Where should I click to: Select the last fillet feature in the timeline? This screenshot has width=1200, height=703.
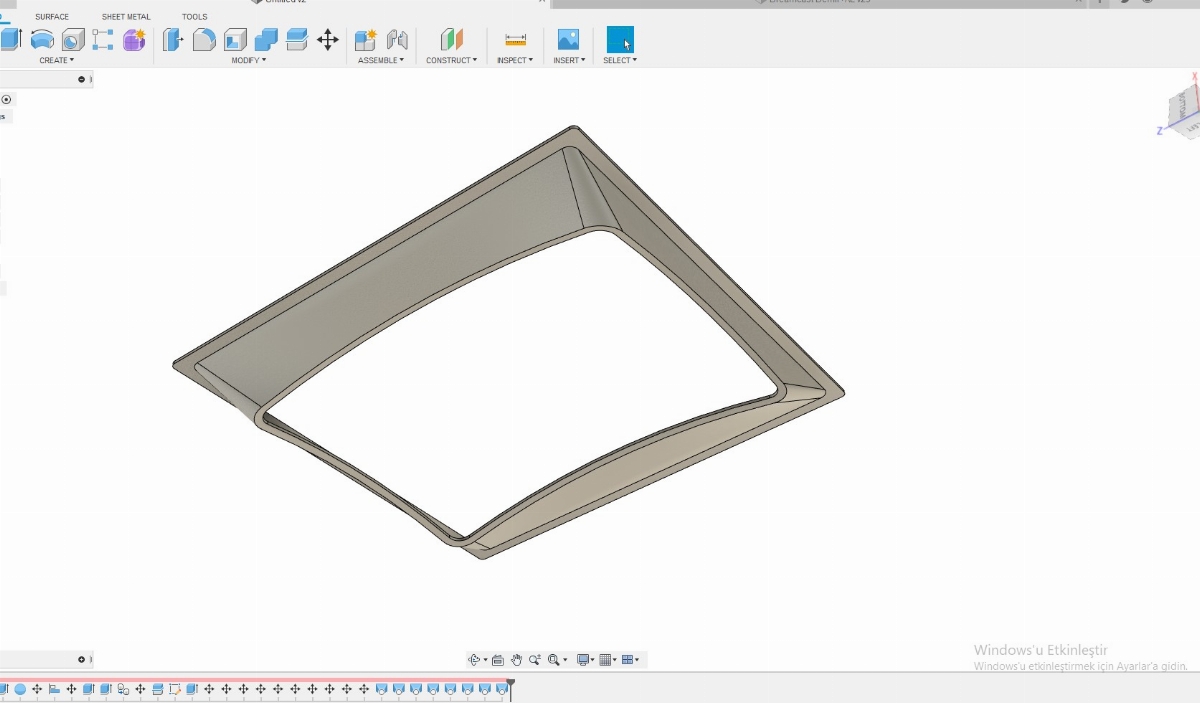tap(502, 689)
